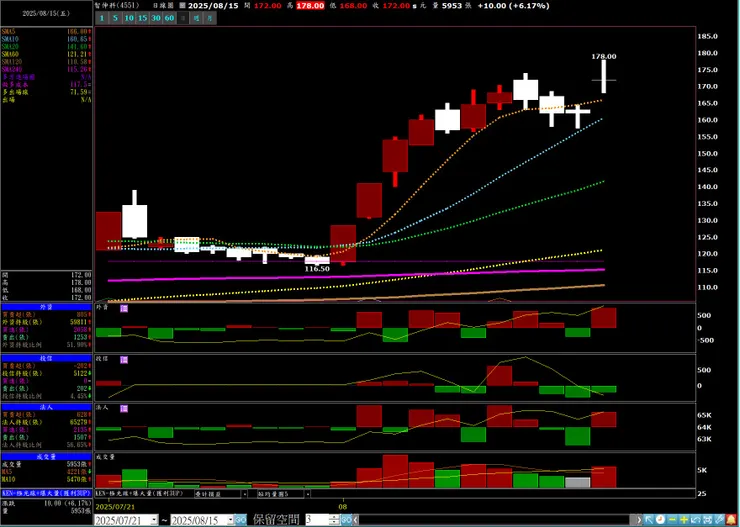Select the monthly (月) timeframe button

[210, 18]
